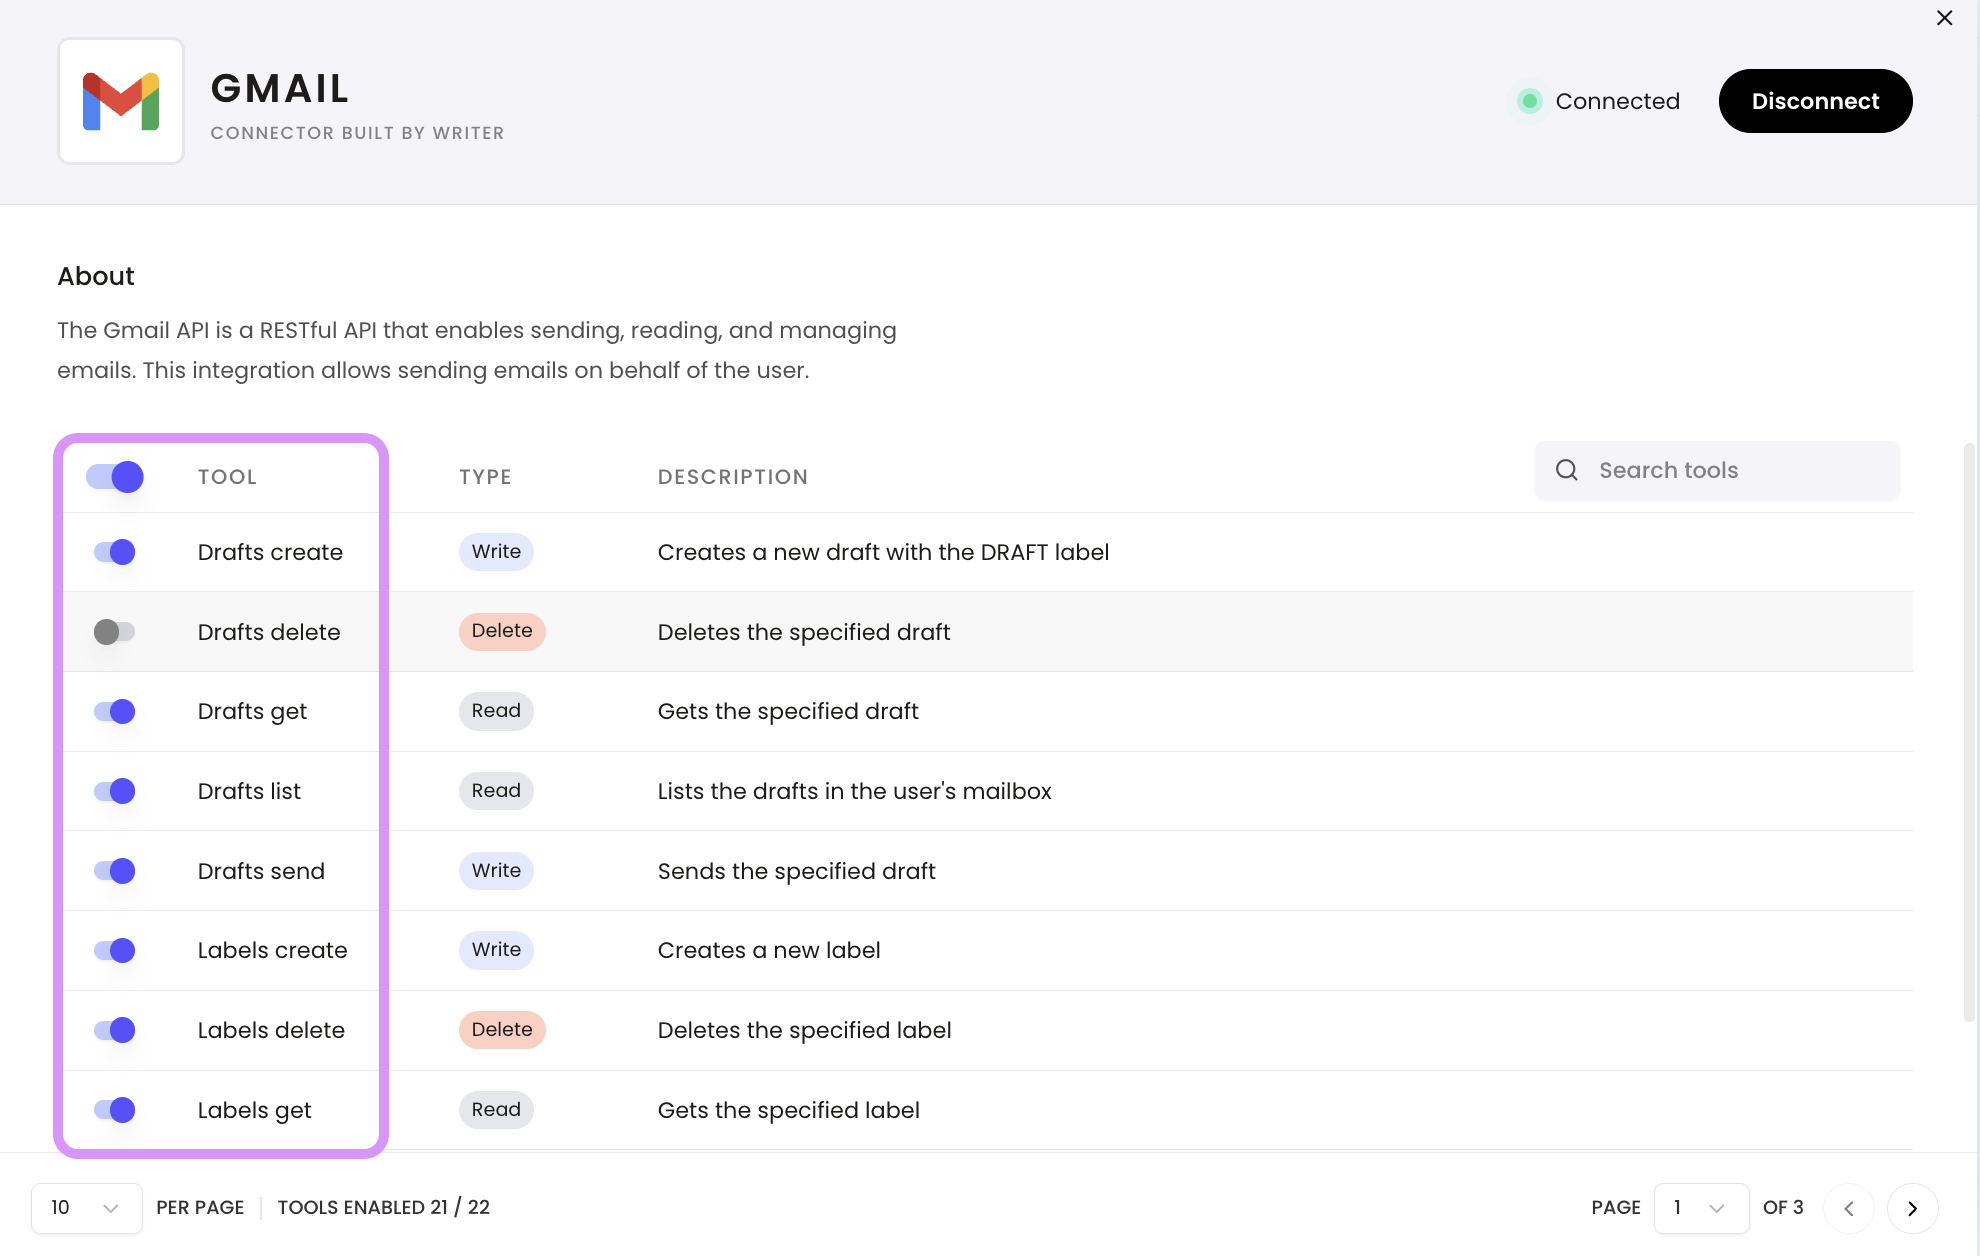Go to next page arrow
Image resolution: width=1980 pixels, height=1256 pixels.
tap(1912, 1208)
